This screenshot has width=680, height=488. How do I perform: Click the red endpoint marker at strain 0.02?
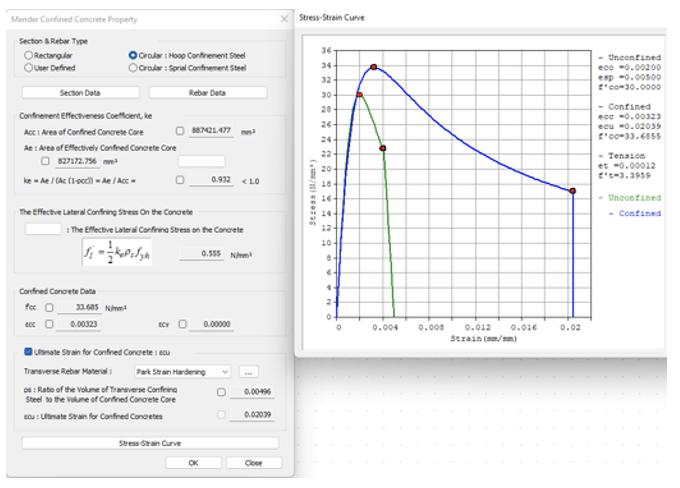(x=573, y=190)
